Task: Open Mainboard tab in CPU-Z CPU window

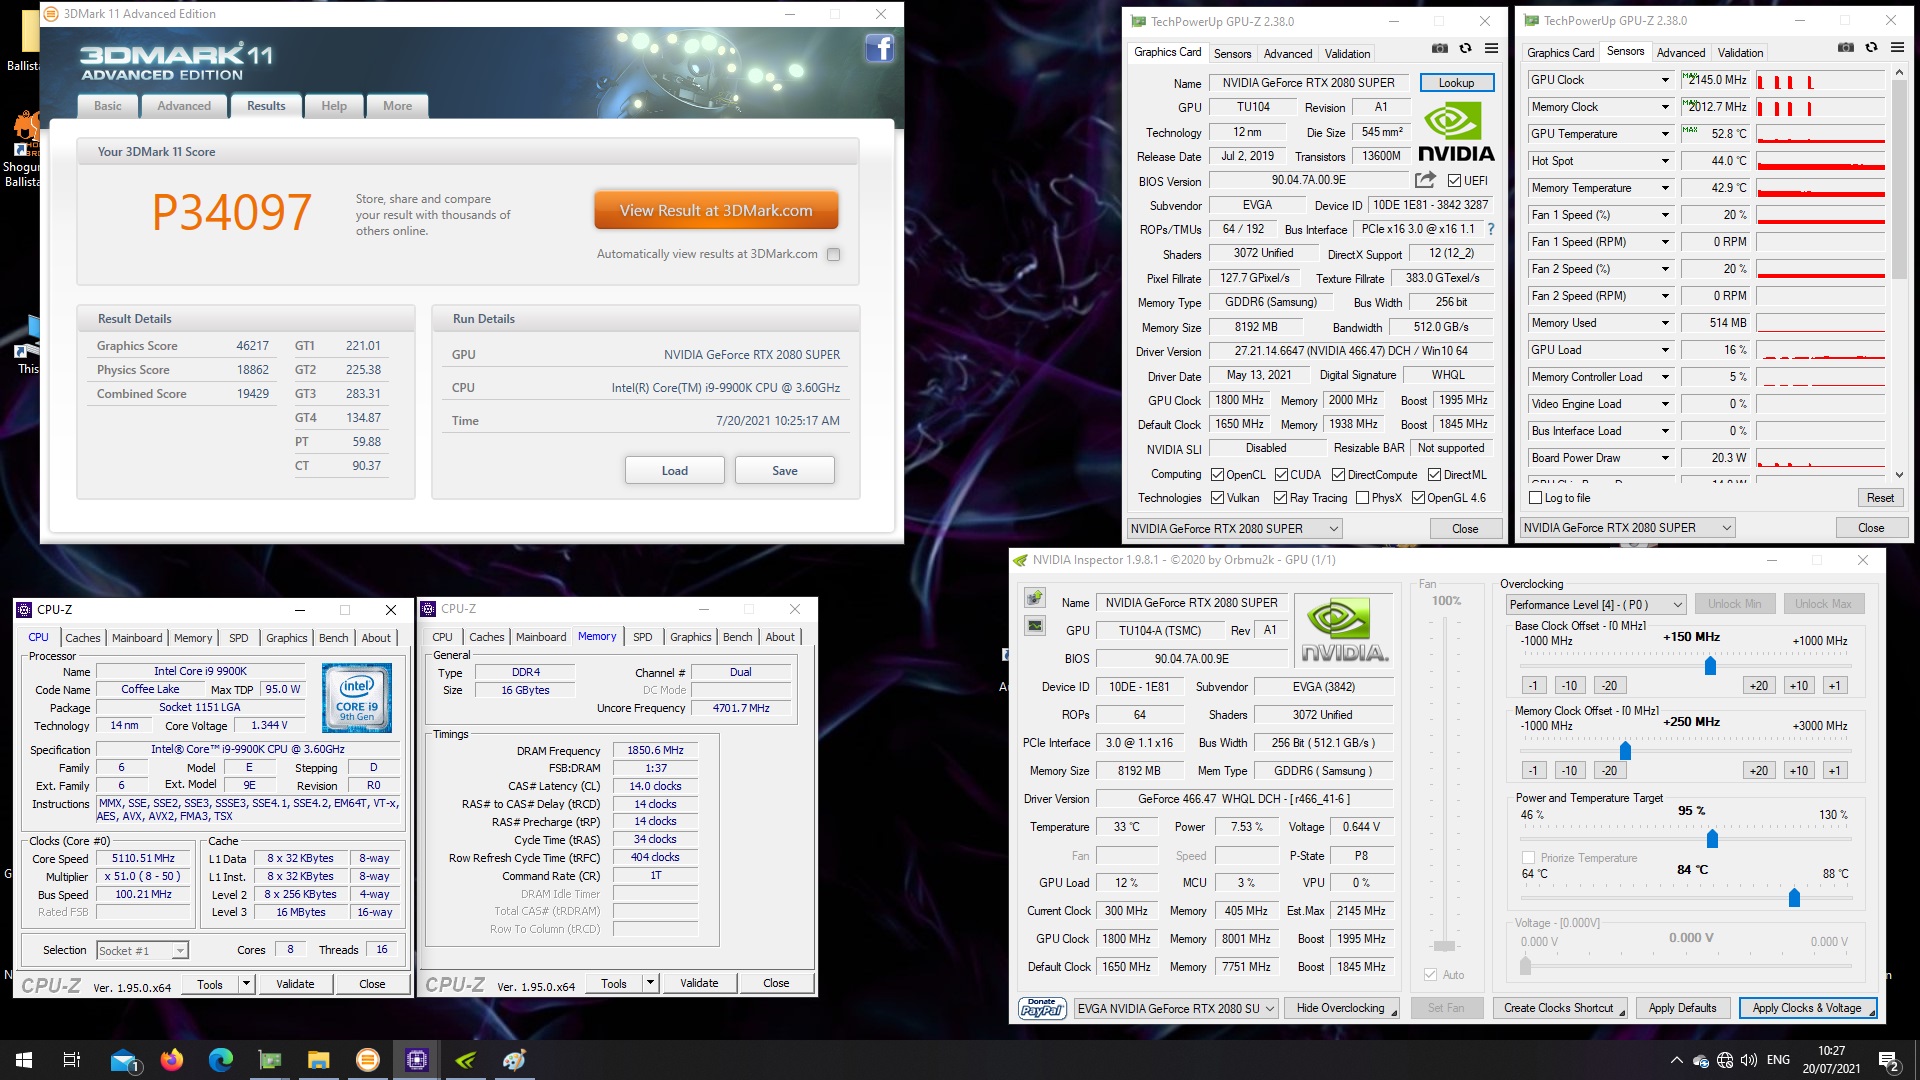Action: pyautogui.click(x=137, y=638)
